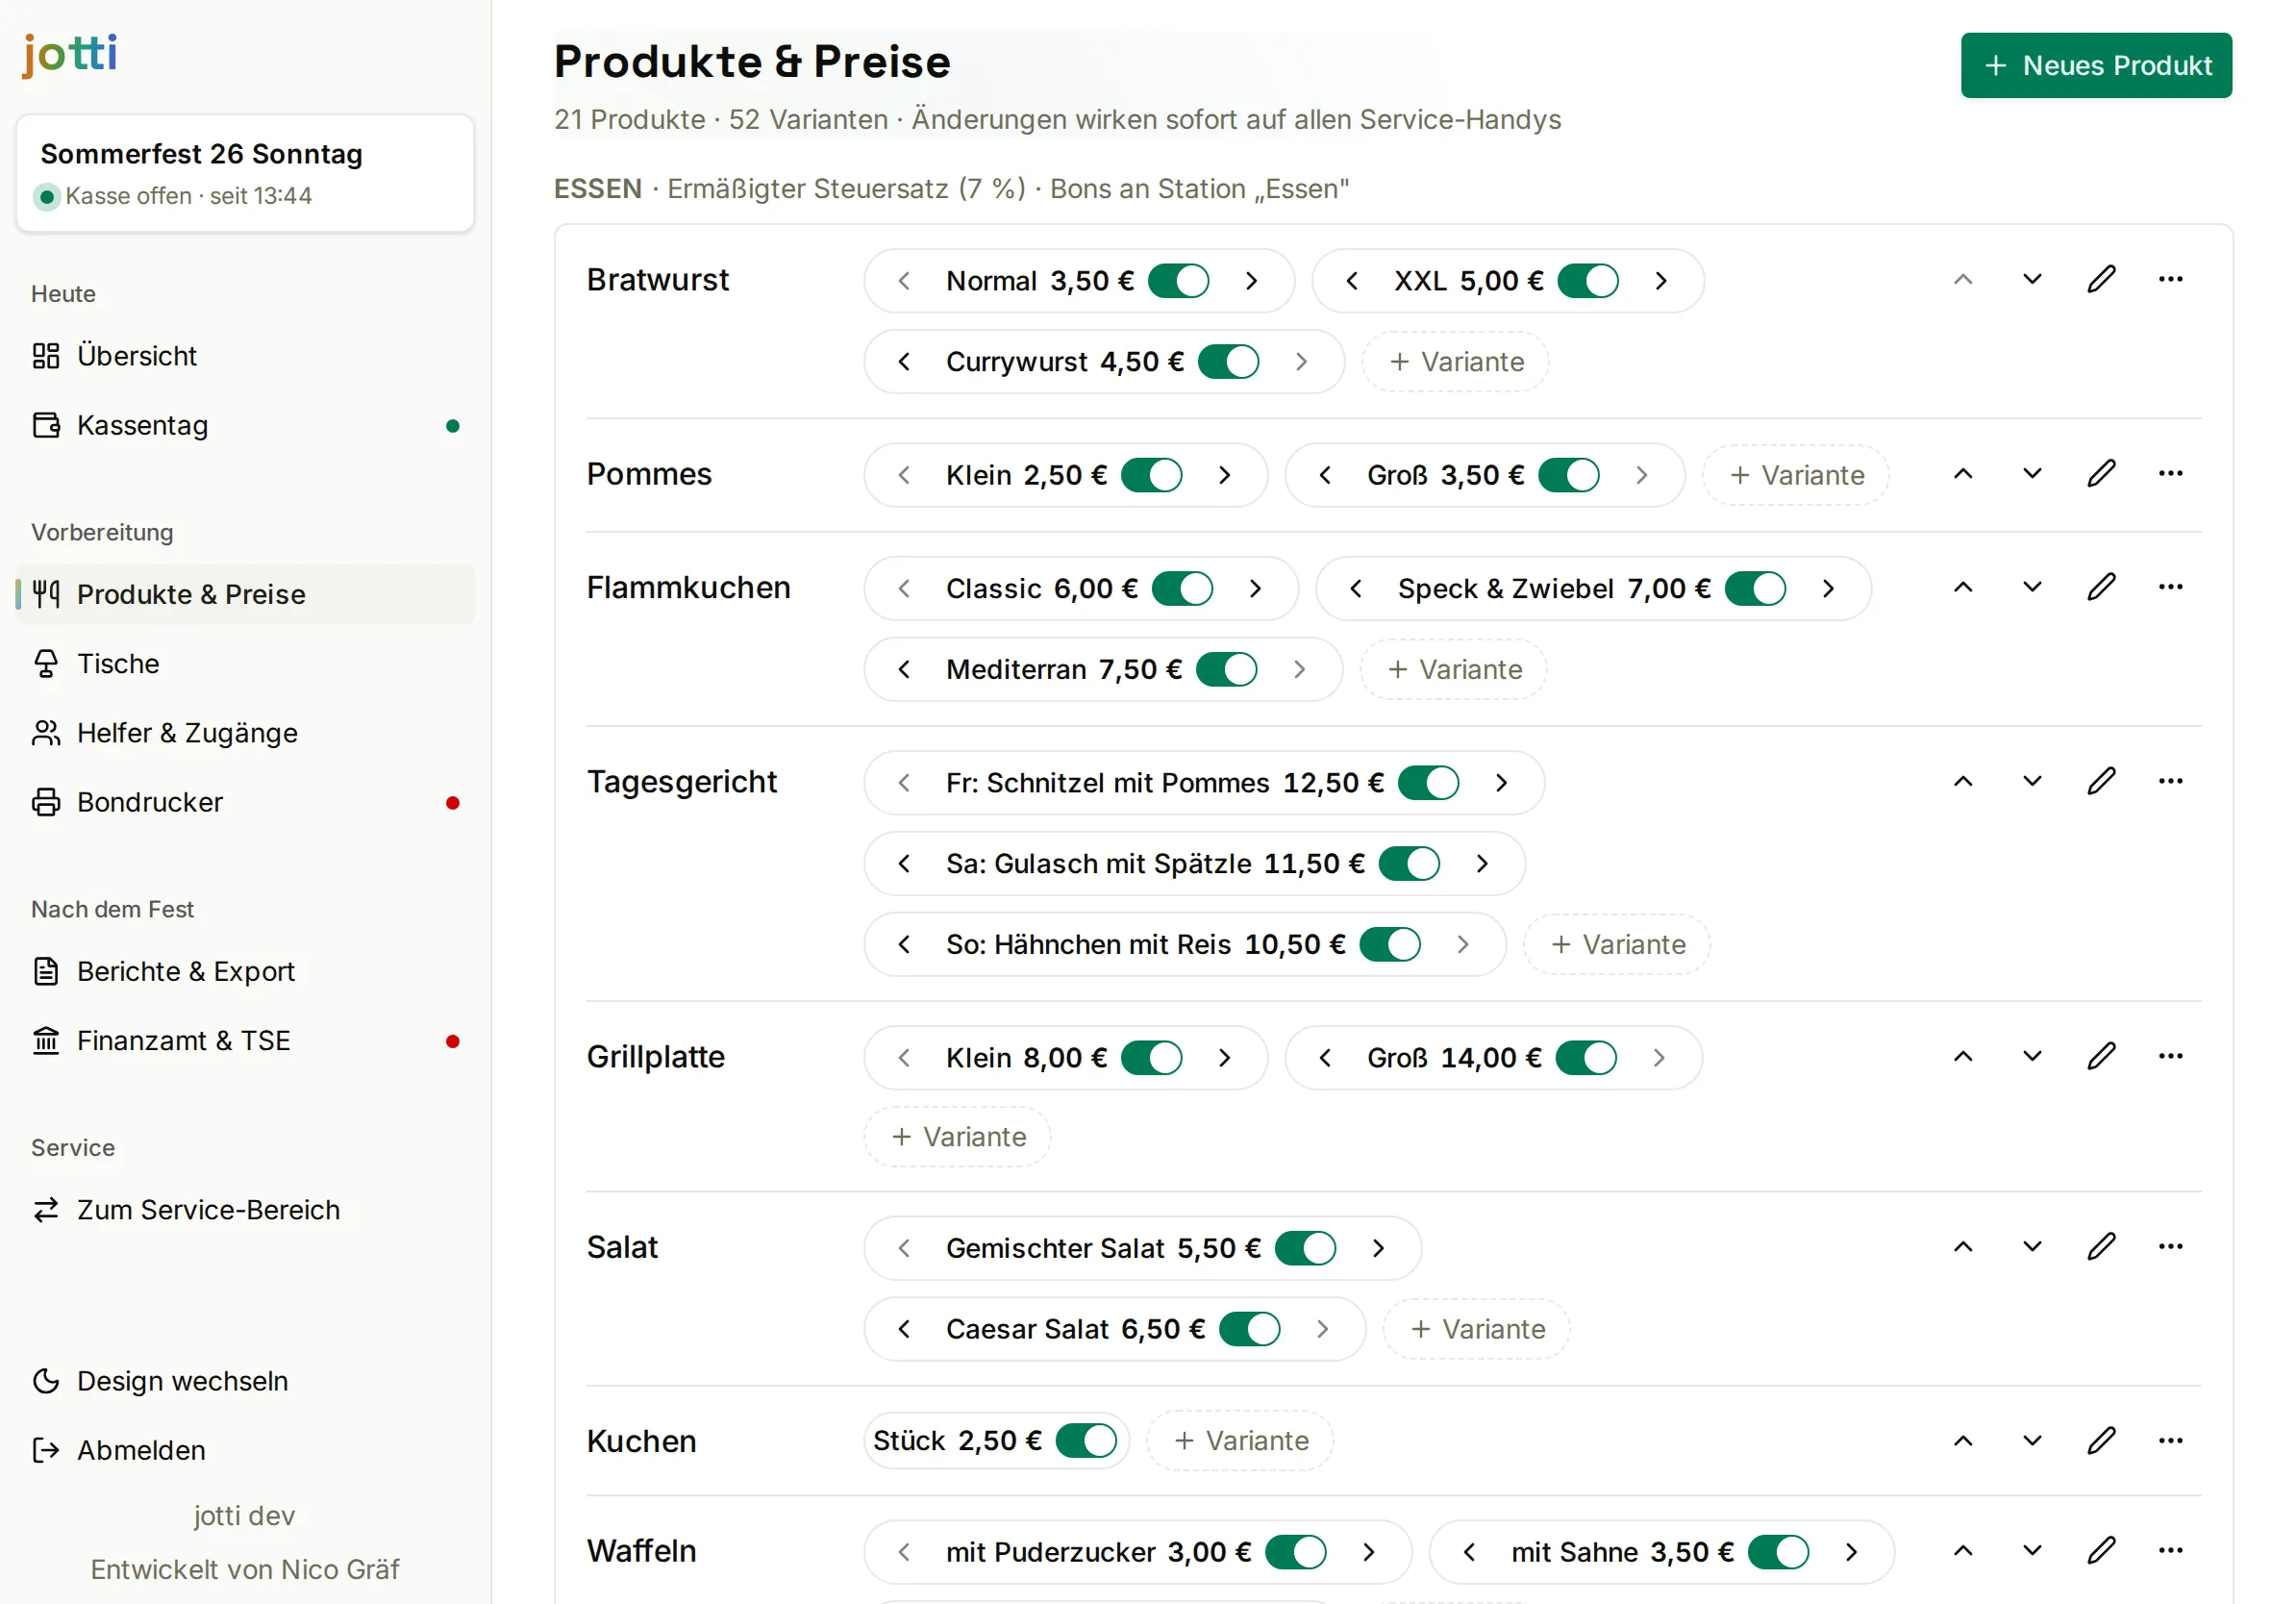Viewport: 2296px width, 1604px height.
Task: Open more options menu for Pommes
Action: (x=2169, y=473)
